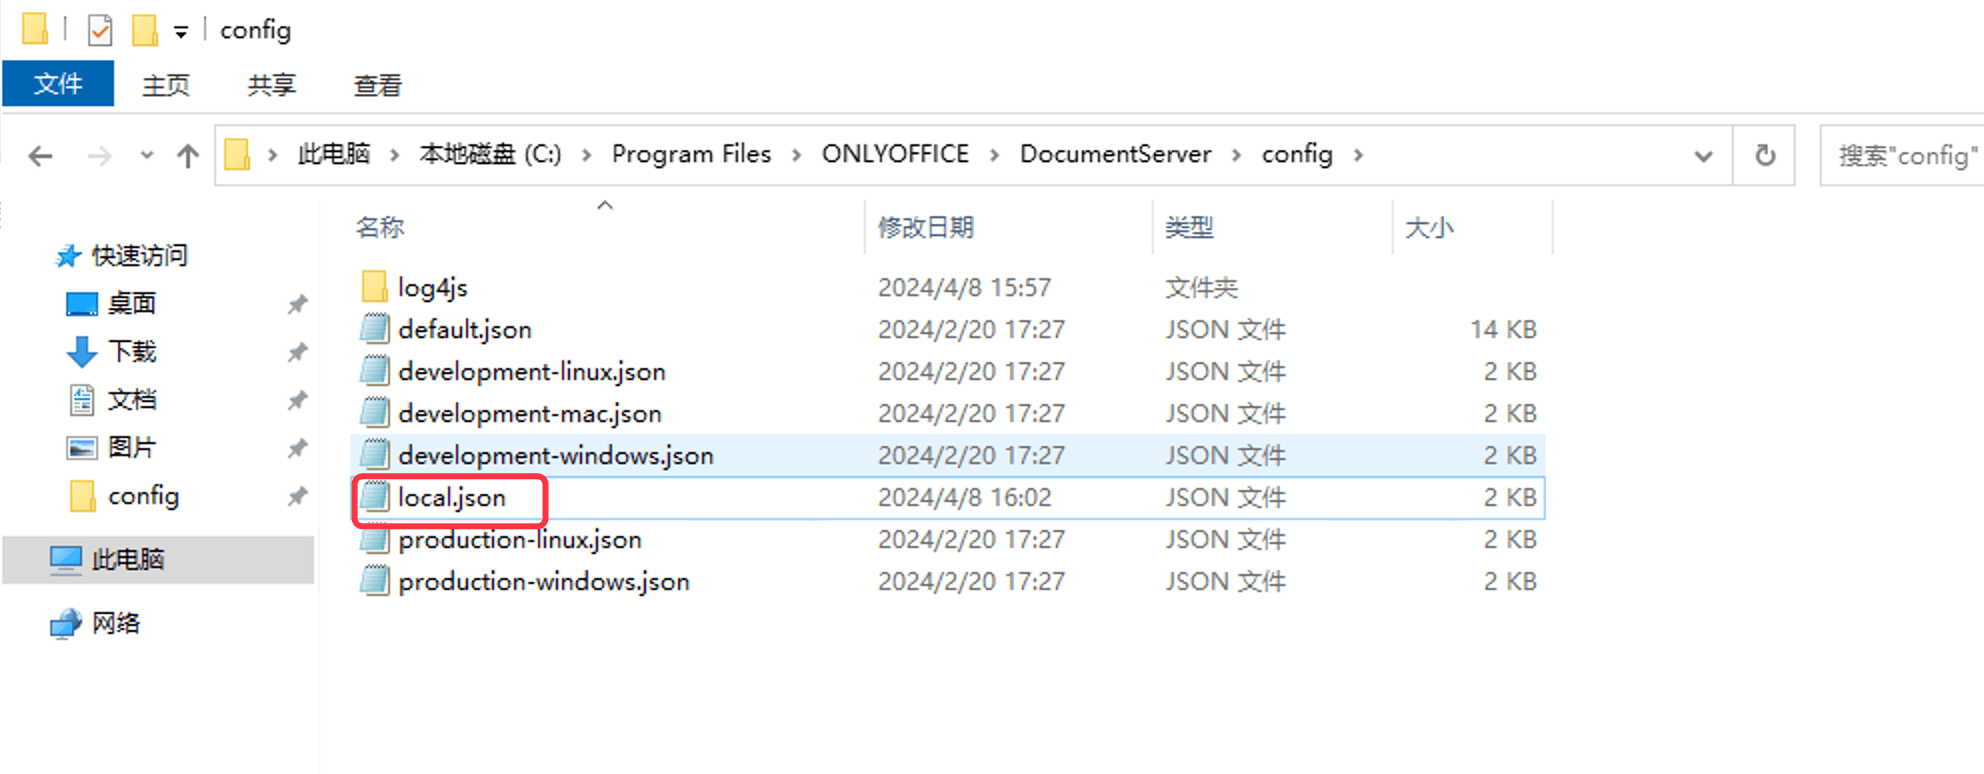This screenshot has width=1984, height=774.
Task: Switch to the 查看 ribbon tab
Action: (x=377, y=85)
